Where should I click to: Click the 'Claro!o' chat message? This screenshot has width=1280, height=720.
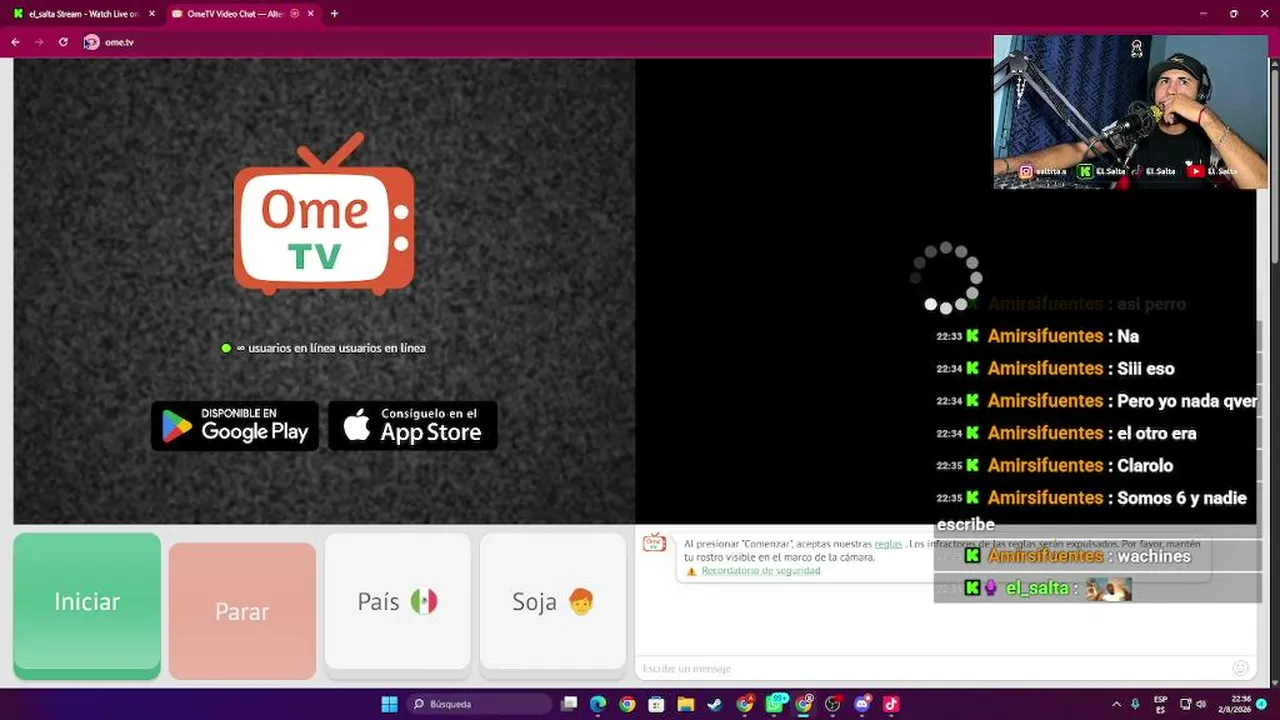pos(1054,465)
